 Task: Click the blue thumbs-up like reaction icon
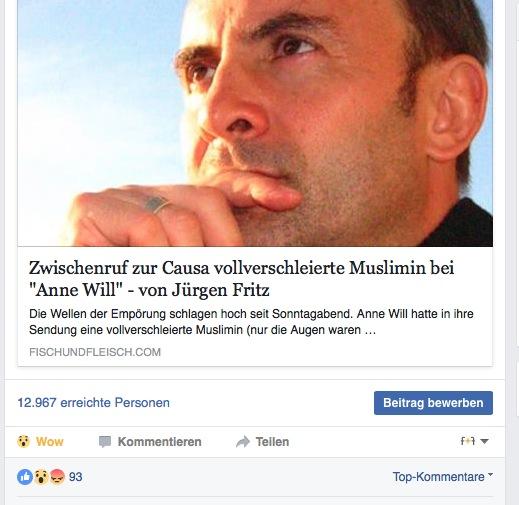(25, 477)
